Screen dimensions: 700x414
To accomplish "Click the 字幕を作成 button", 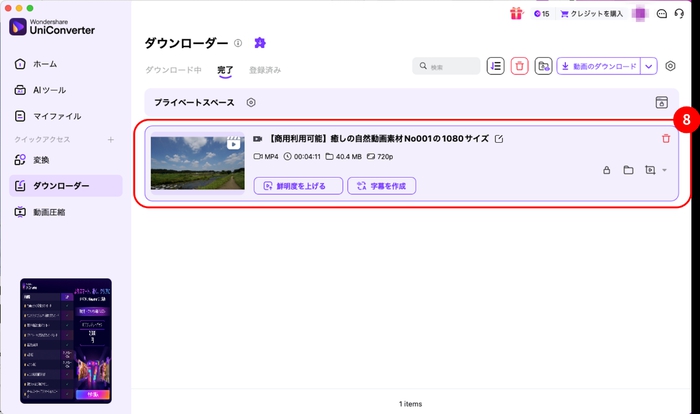I will [381, 185].
